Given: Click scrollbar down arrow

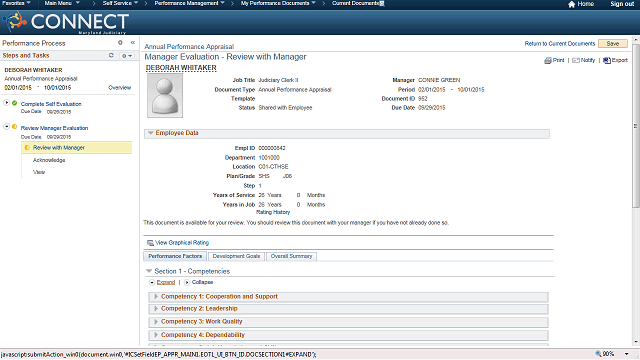Looking at the screenshot, I should 636,342.
